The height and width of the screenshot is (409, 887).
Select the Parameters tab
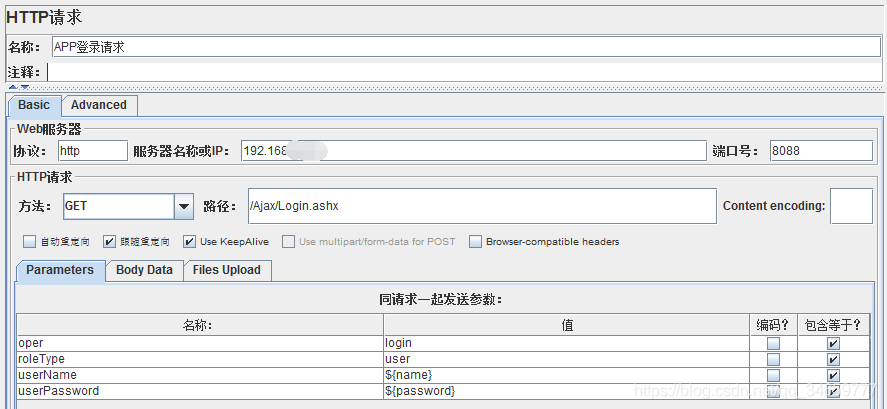tap(60, 270)
